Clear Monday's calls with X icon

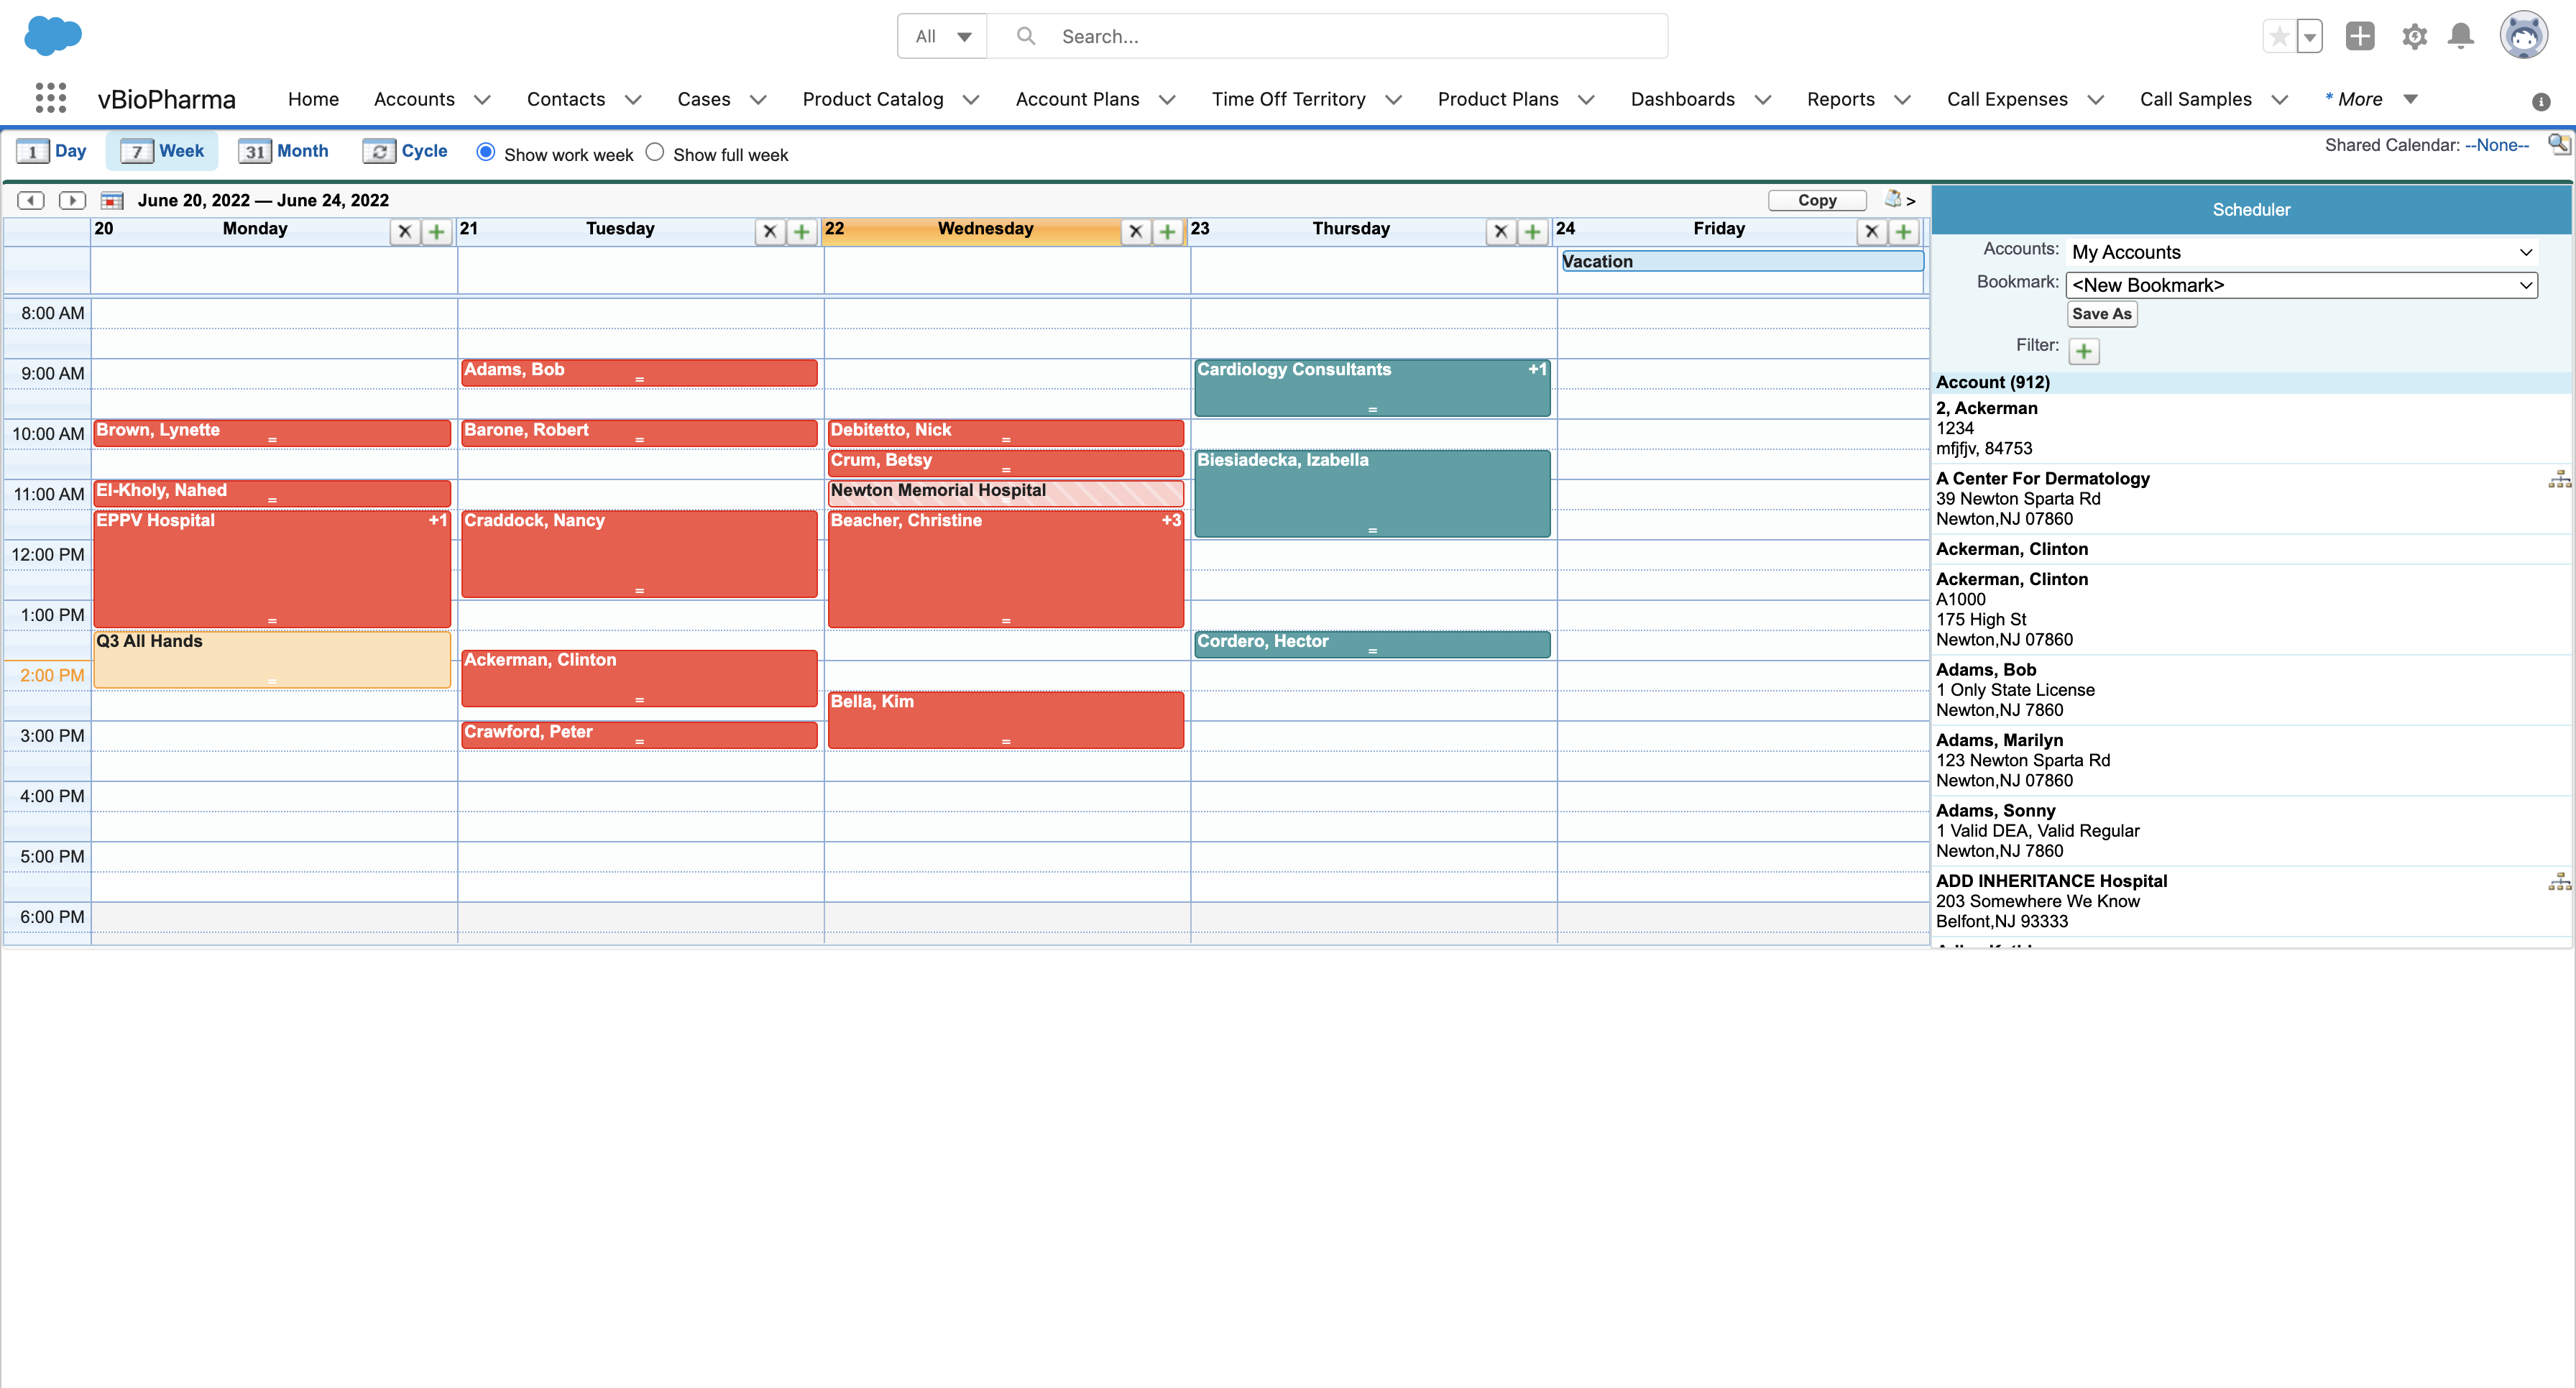point(404,232)
